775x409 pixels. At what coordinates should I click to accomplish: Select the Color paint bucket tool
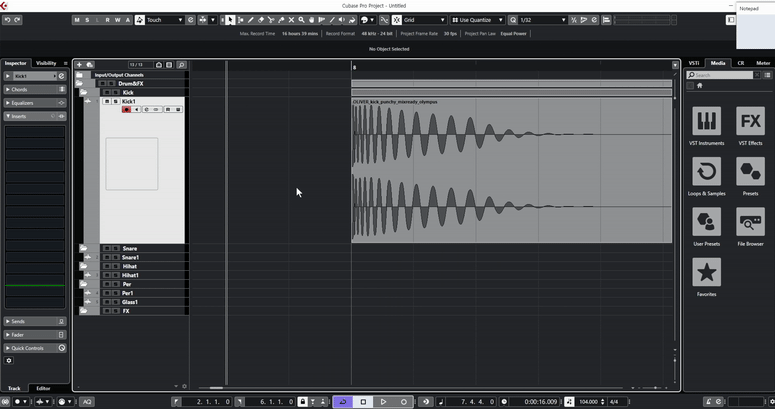(x=352, y=20)
